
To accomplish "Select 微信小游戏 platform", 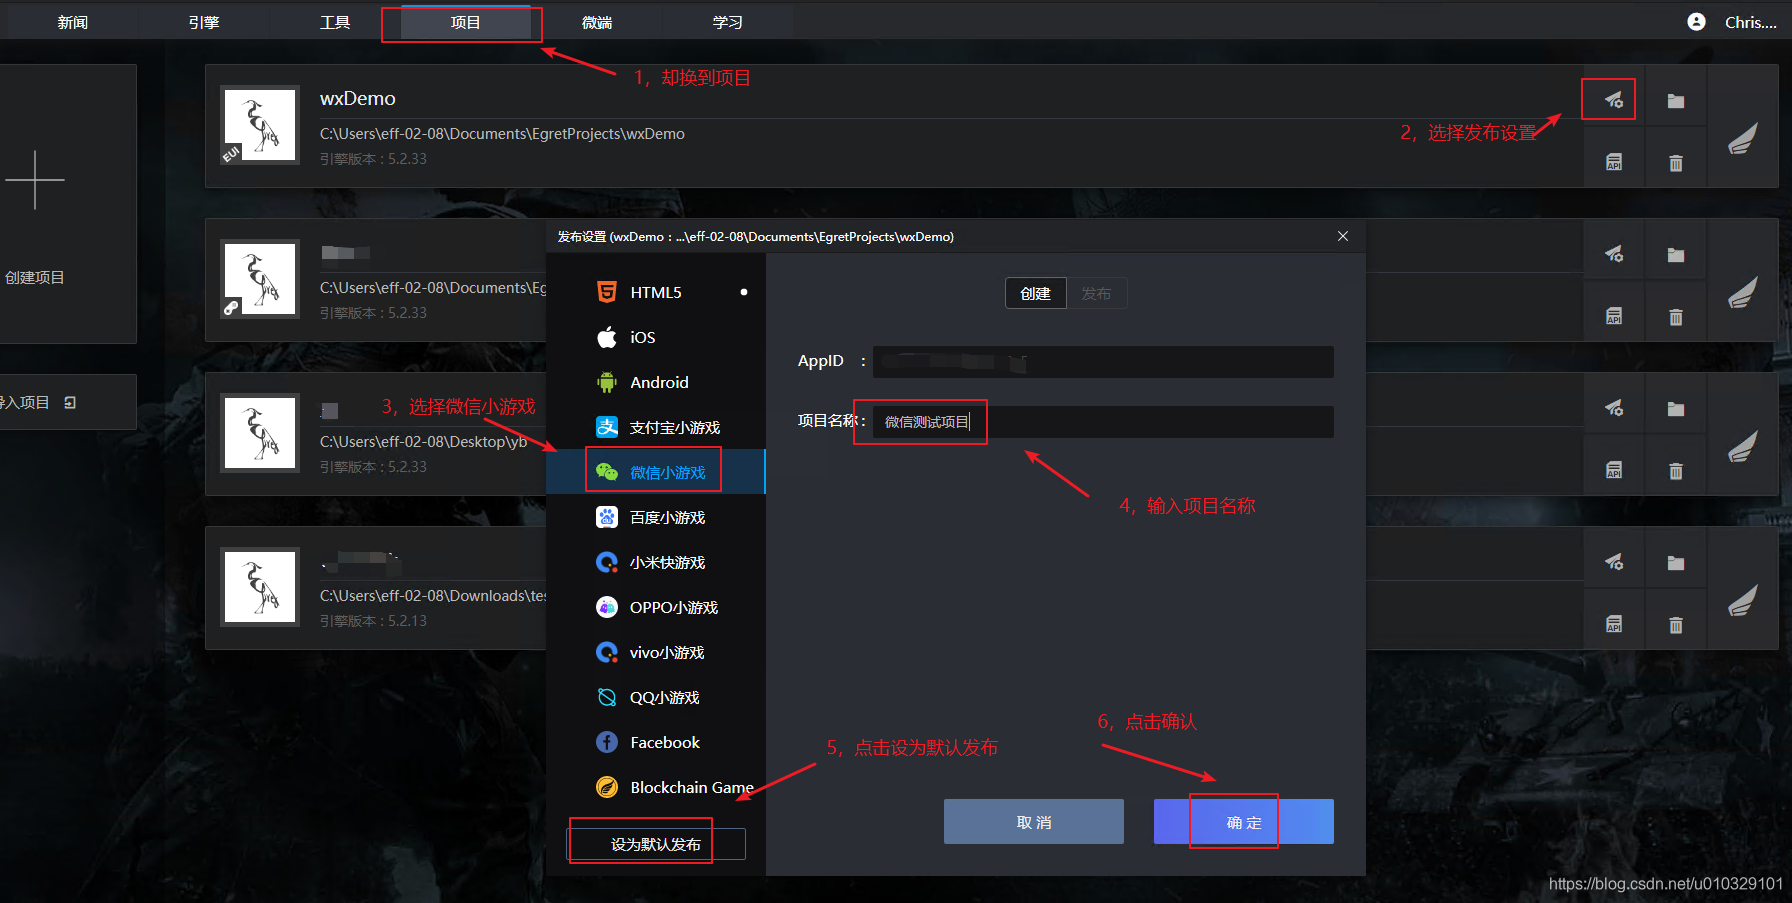I will click(x=656, y=472).
